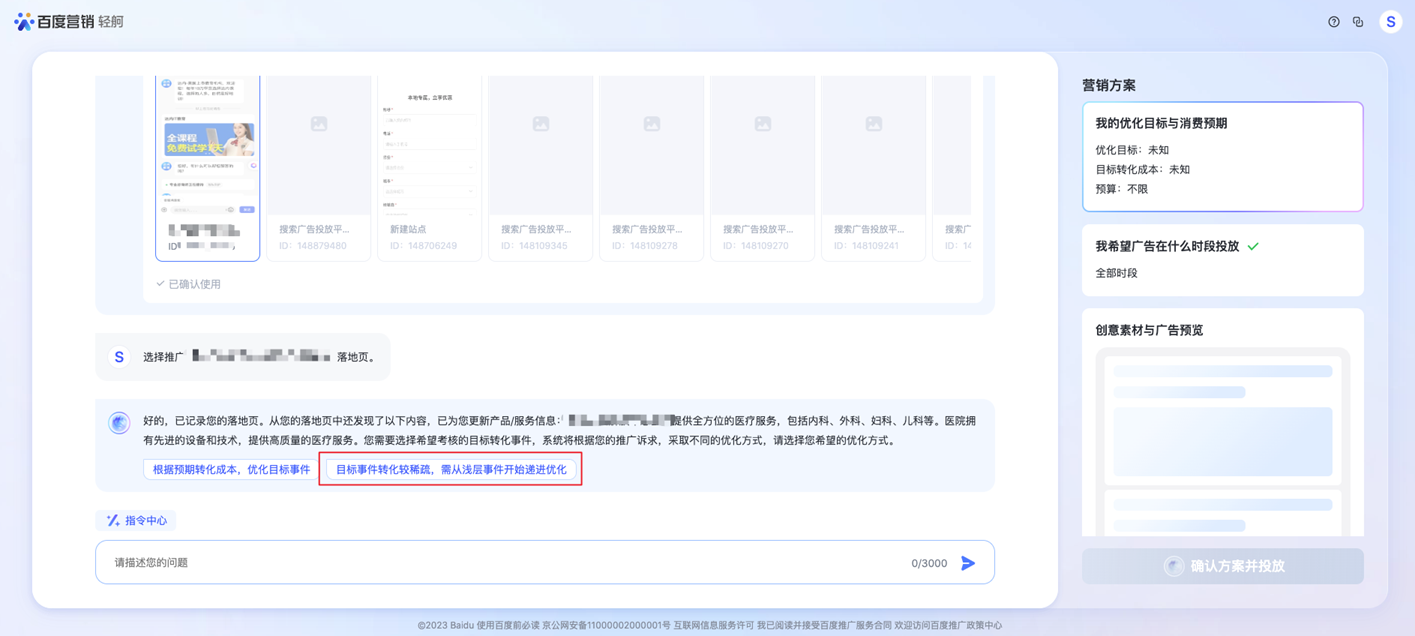Click the help question mark icon
Viewport: 1415px width, 636px height.
click(1333, 22)
